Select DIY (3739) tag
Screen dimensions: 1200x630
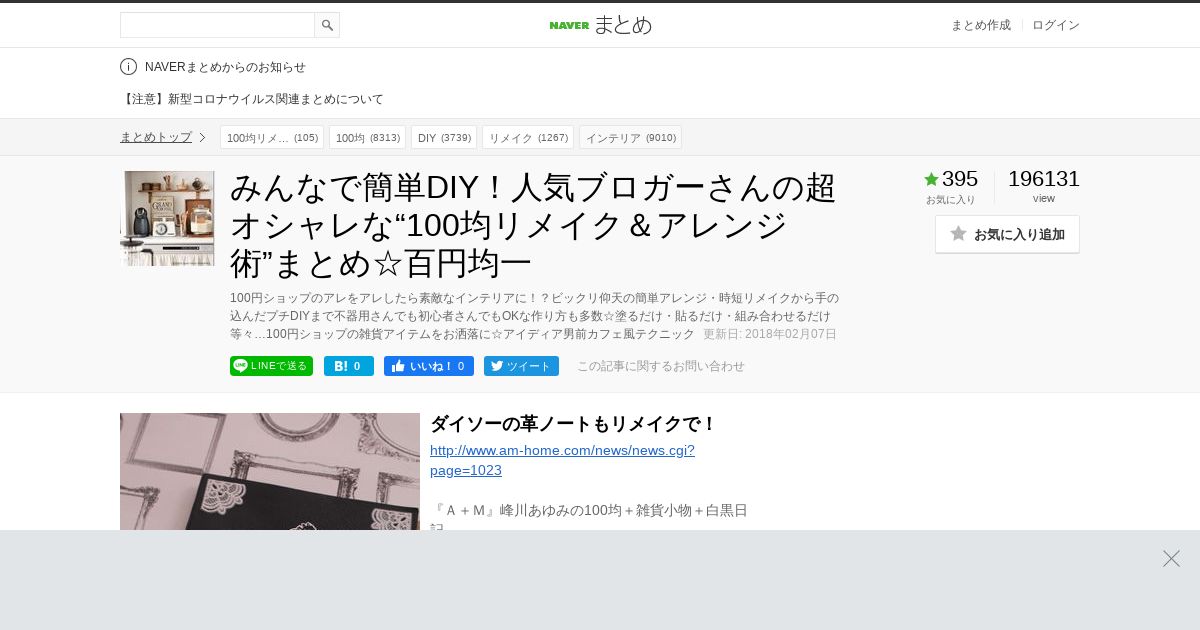point(444,137)
